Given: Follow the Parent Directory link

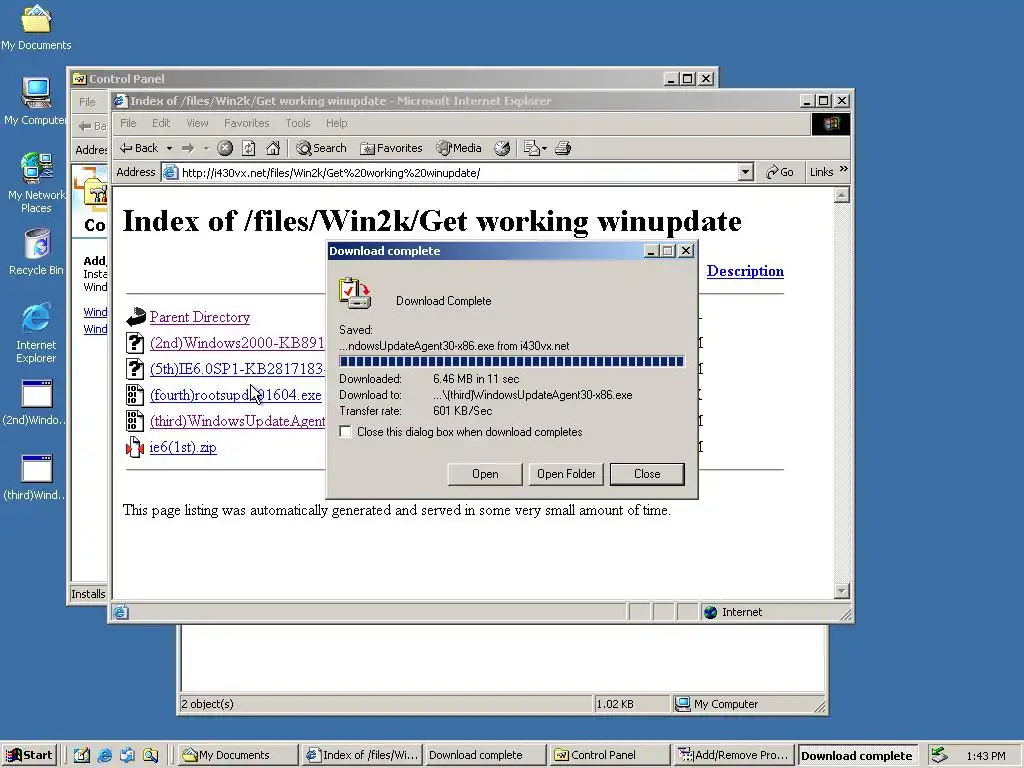Looking at the screenshot, I should point(200,317).
